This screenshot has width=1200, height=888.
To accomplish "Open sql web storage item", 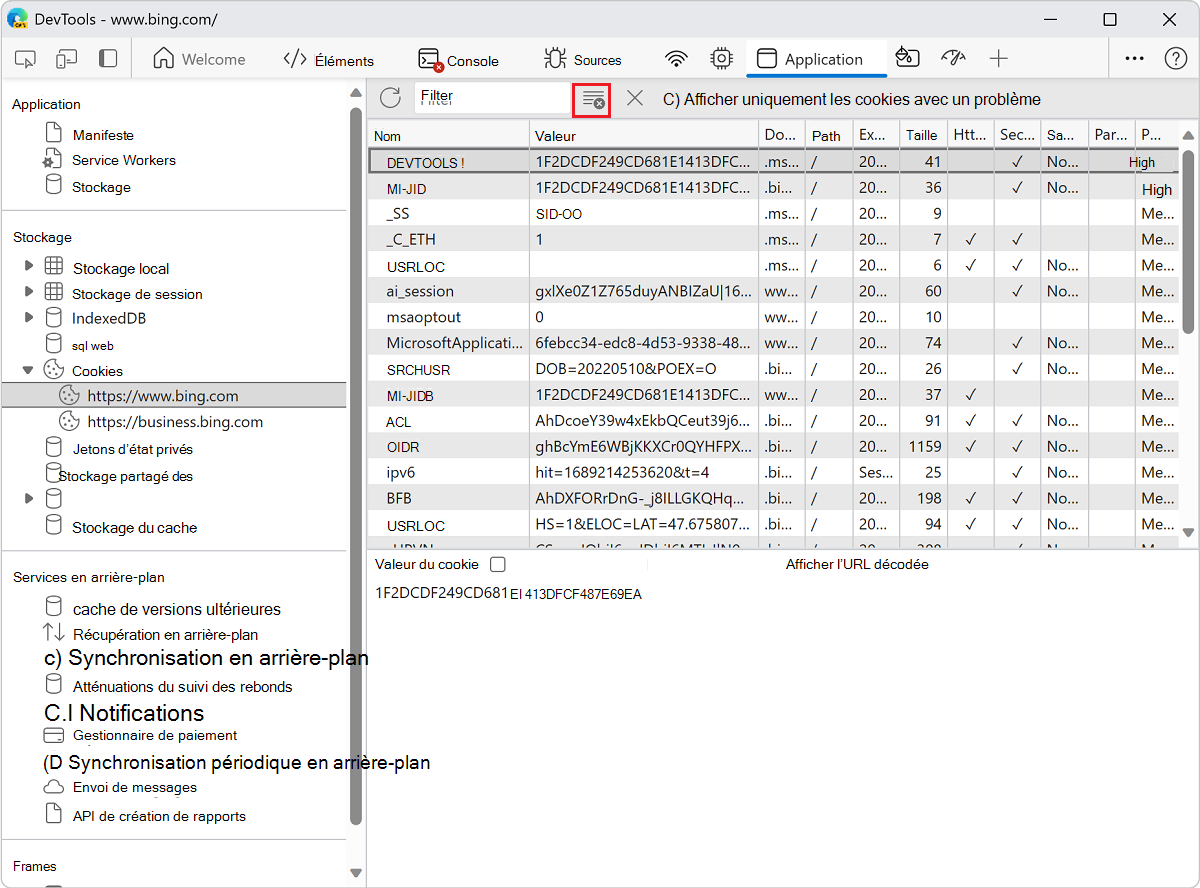I will click(80, 344).
